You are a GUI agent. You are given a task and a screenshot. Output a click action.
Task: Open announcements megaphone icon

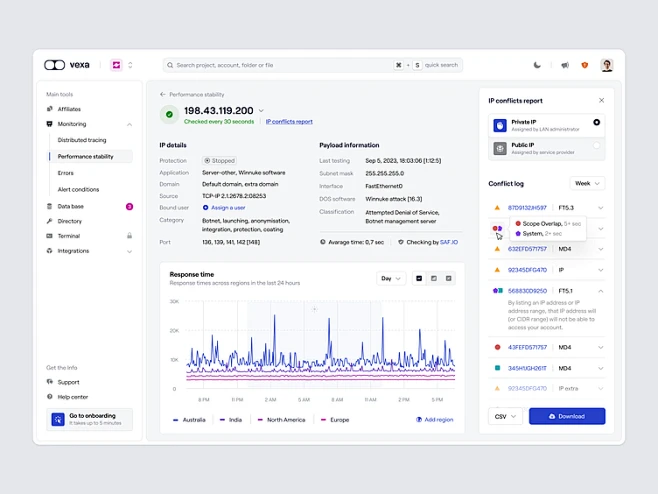click(x=565, y=65)
